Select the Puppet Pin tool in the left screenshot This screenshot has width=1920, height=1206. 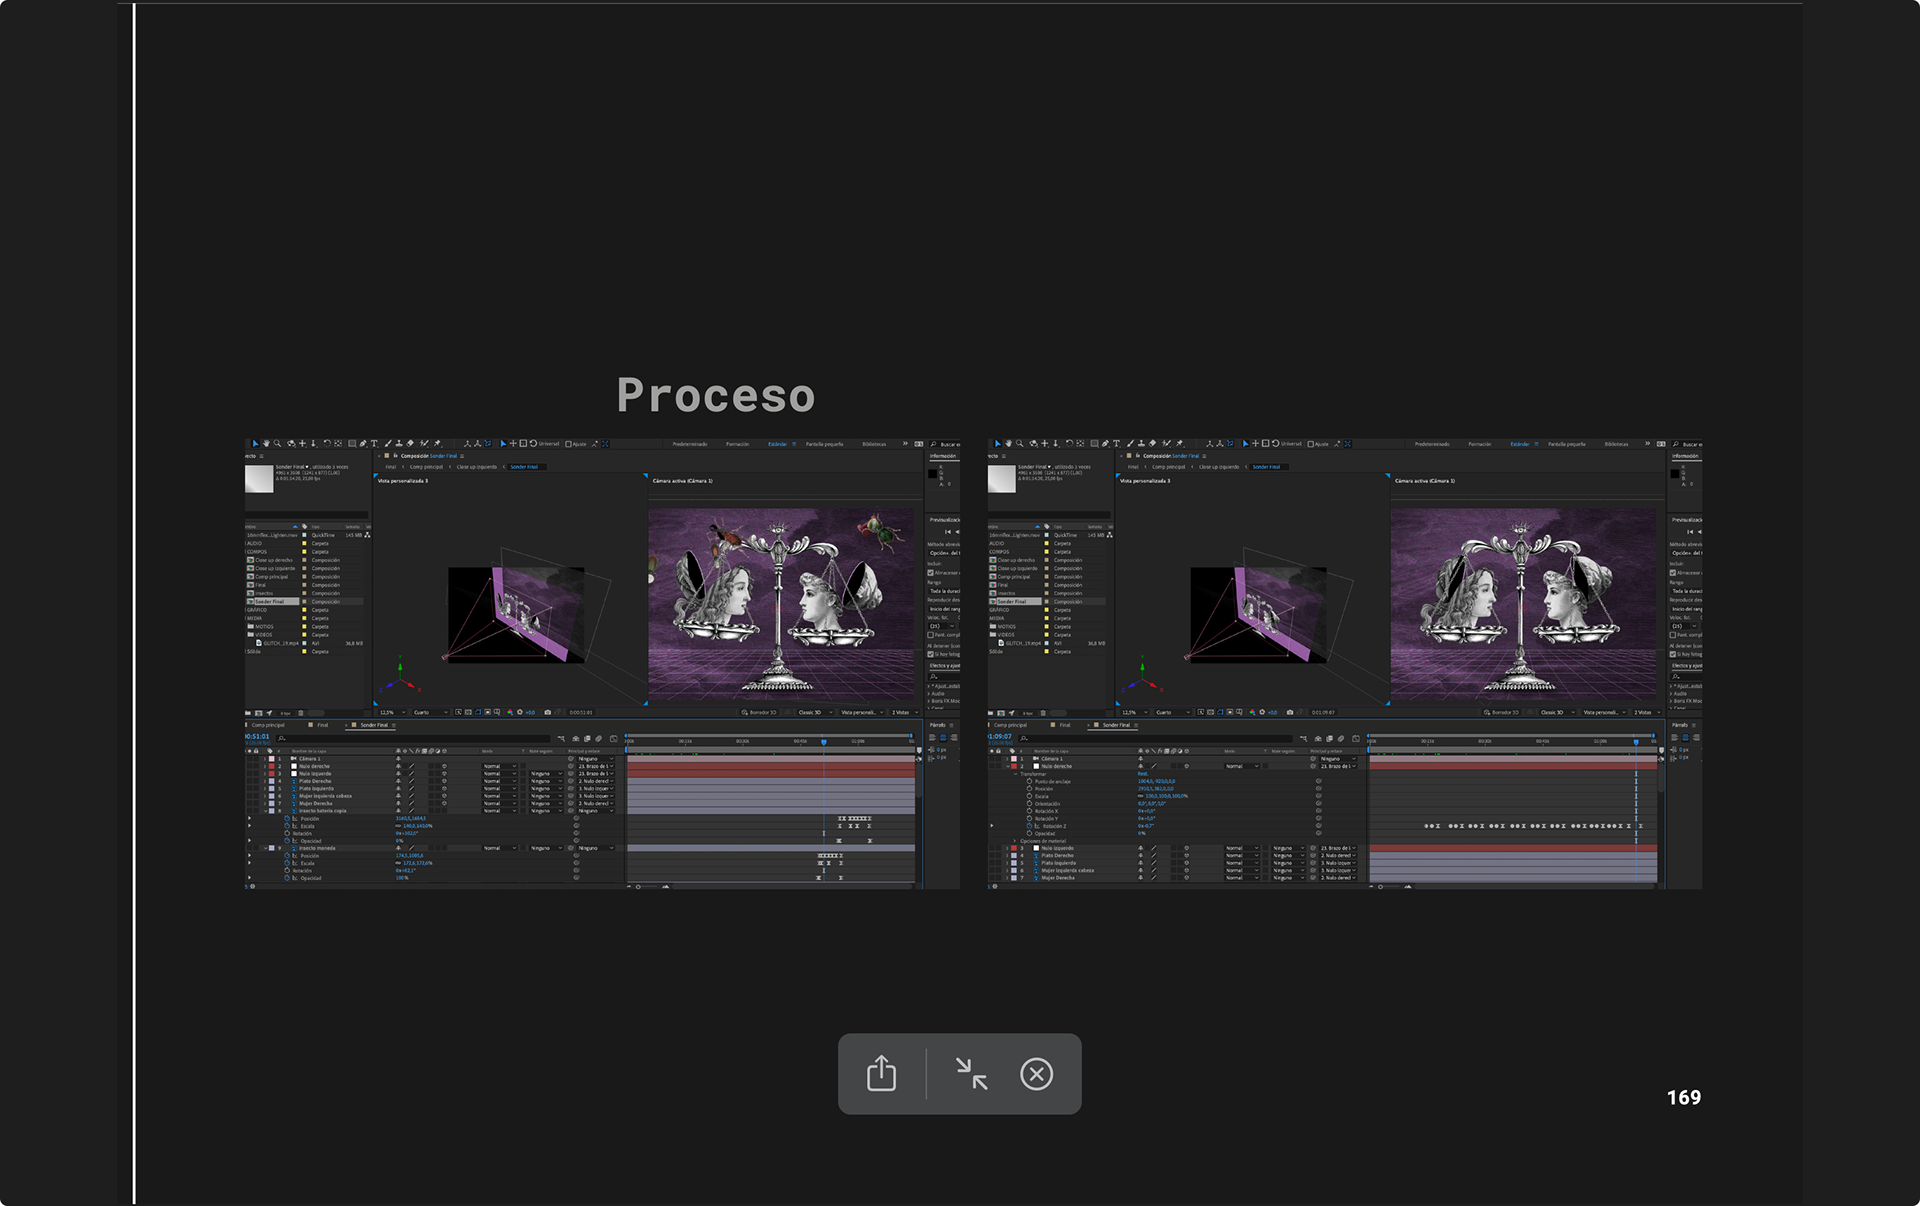[437, 443]
